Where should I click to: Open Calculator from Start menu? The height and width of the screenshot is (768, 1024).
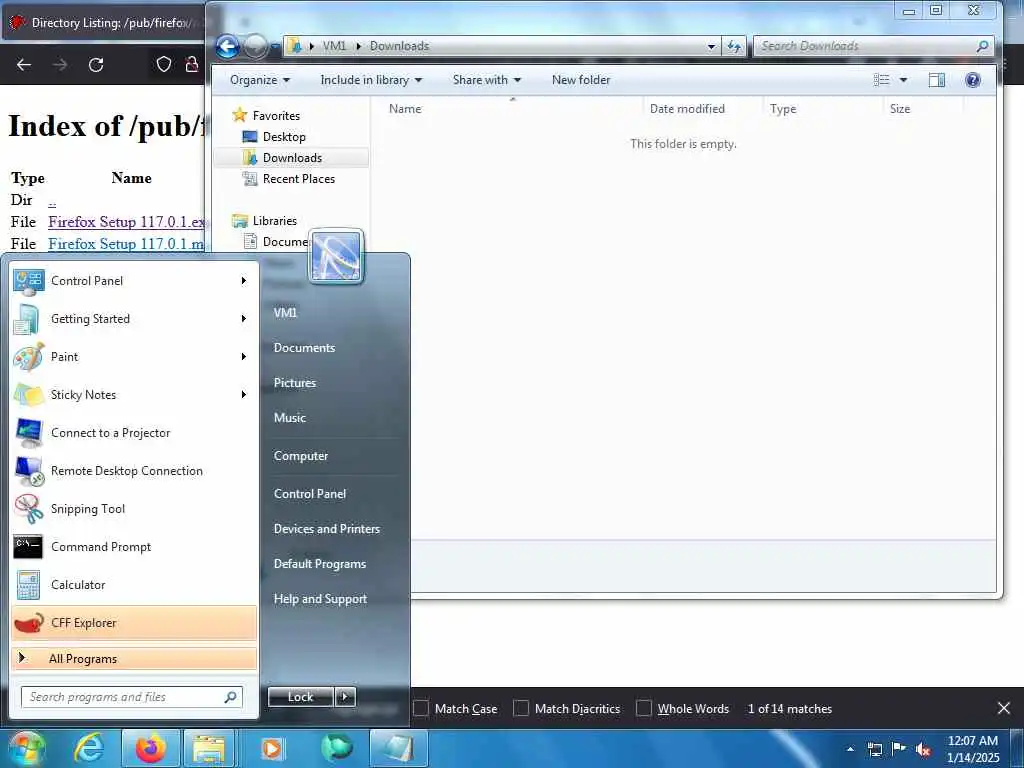pos(134,584)
